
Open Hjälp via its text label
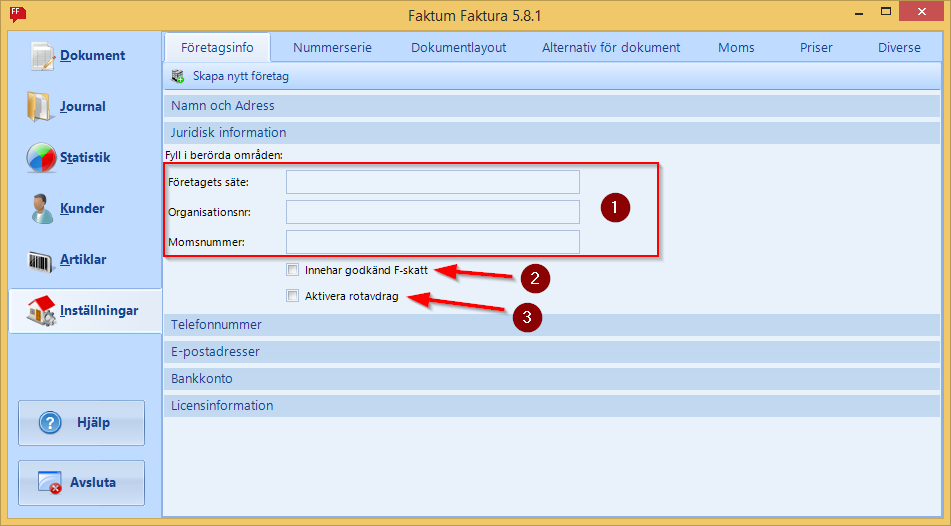[x=93, y=423]
